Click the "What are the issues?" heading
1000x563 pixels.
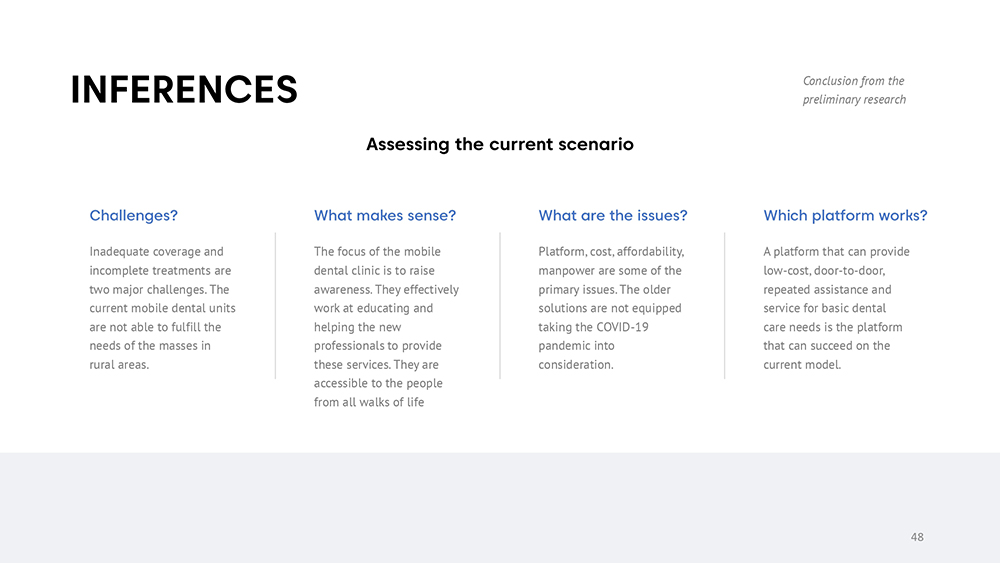pos(612,215)
